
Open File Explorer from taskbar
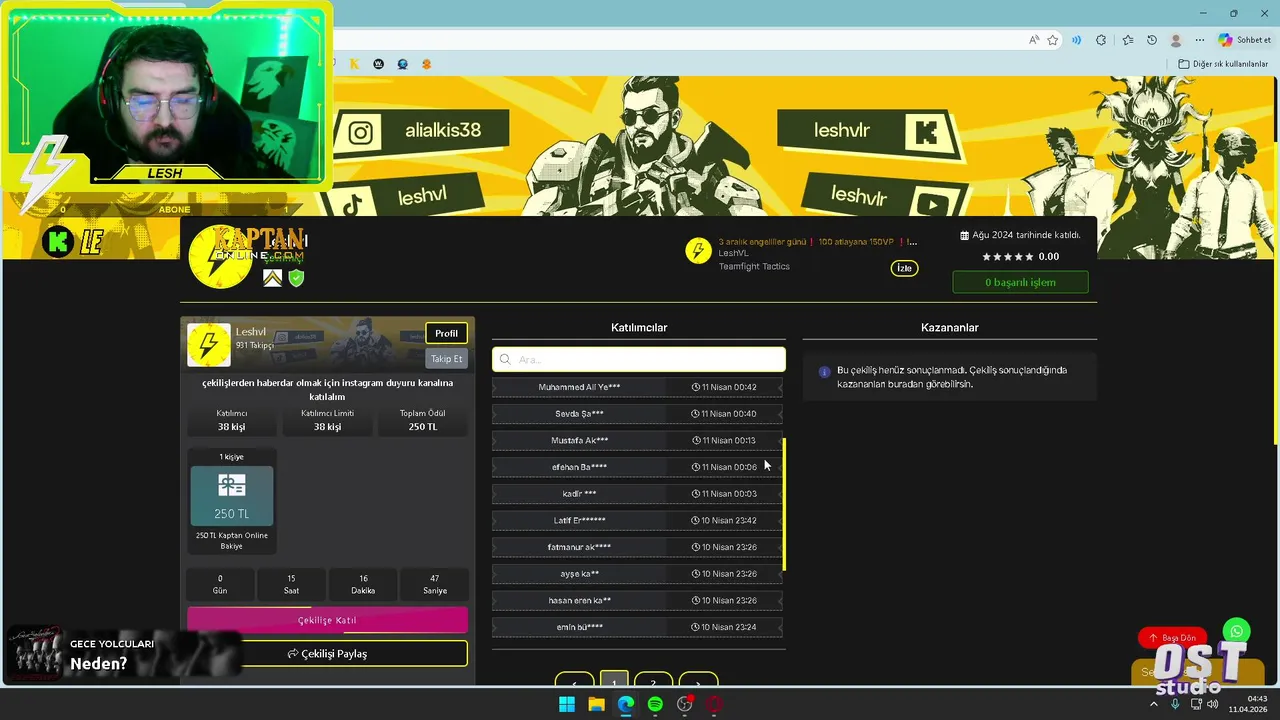pyautogui.click(x=596, y=704)
